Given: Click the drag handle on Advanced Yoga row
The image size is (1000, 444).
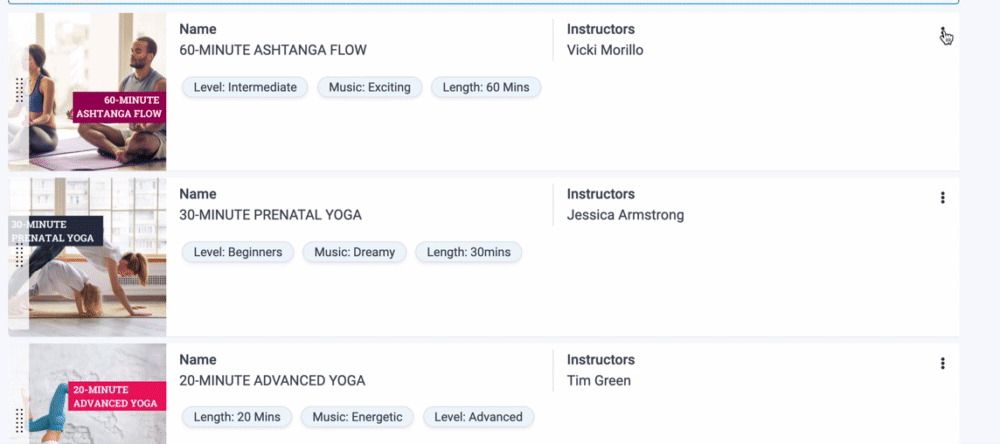Looking at the screenshot, I should click(19, 419).
